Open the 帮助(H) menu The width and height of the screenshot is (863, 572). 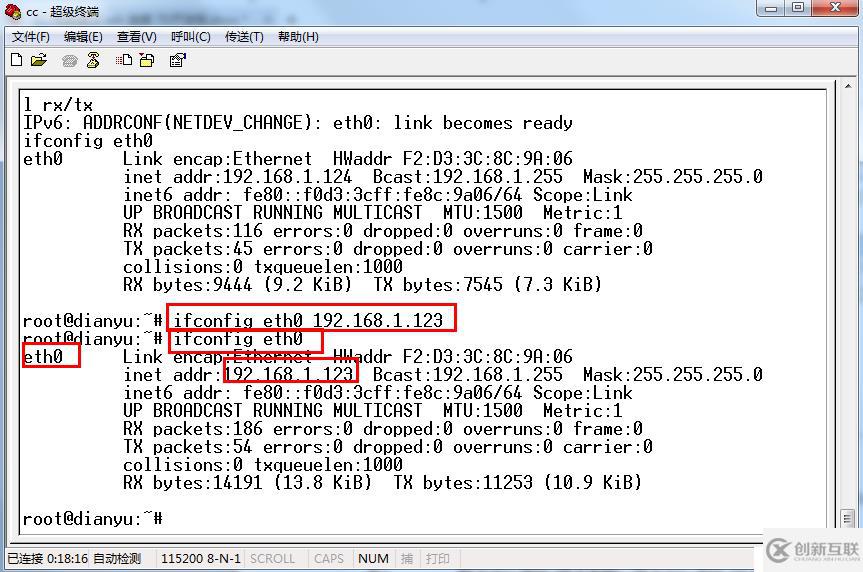click(298, 37)
